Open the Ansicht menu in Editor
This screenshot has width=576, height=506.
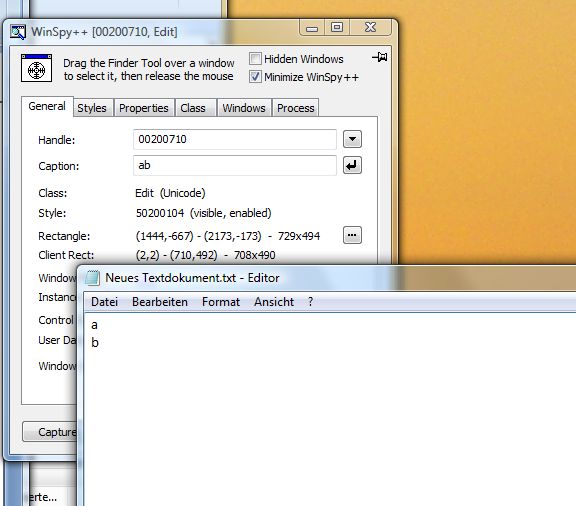[x=274, y=302]
